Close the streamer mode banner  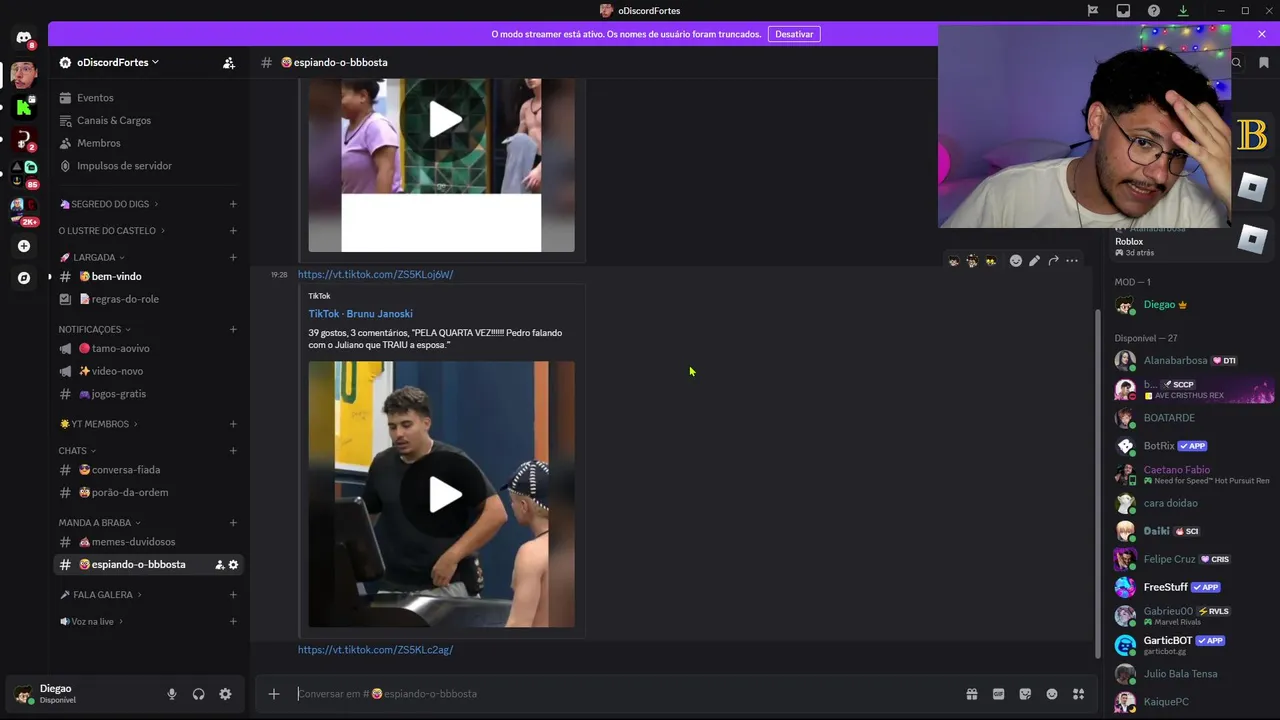tap(1262, 34)
